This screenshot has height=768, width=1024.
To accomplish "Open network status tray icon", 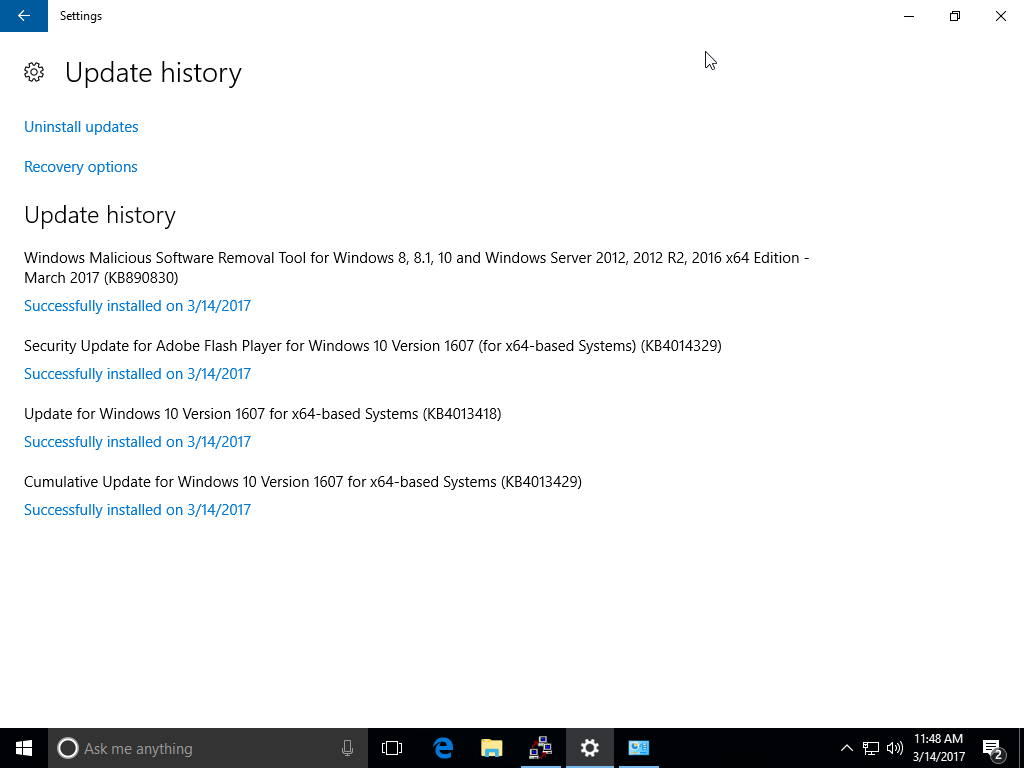I will tap(871, 748).
